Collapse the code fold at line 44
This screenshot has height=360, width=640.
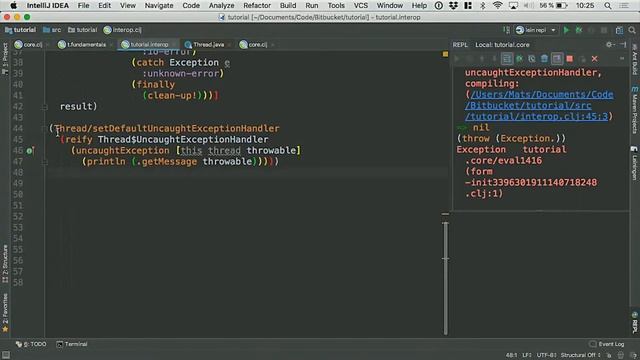point(45,129)
